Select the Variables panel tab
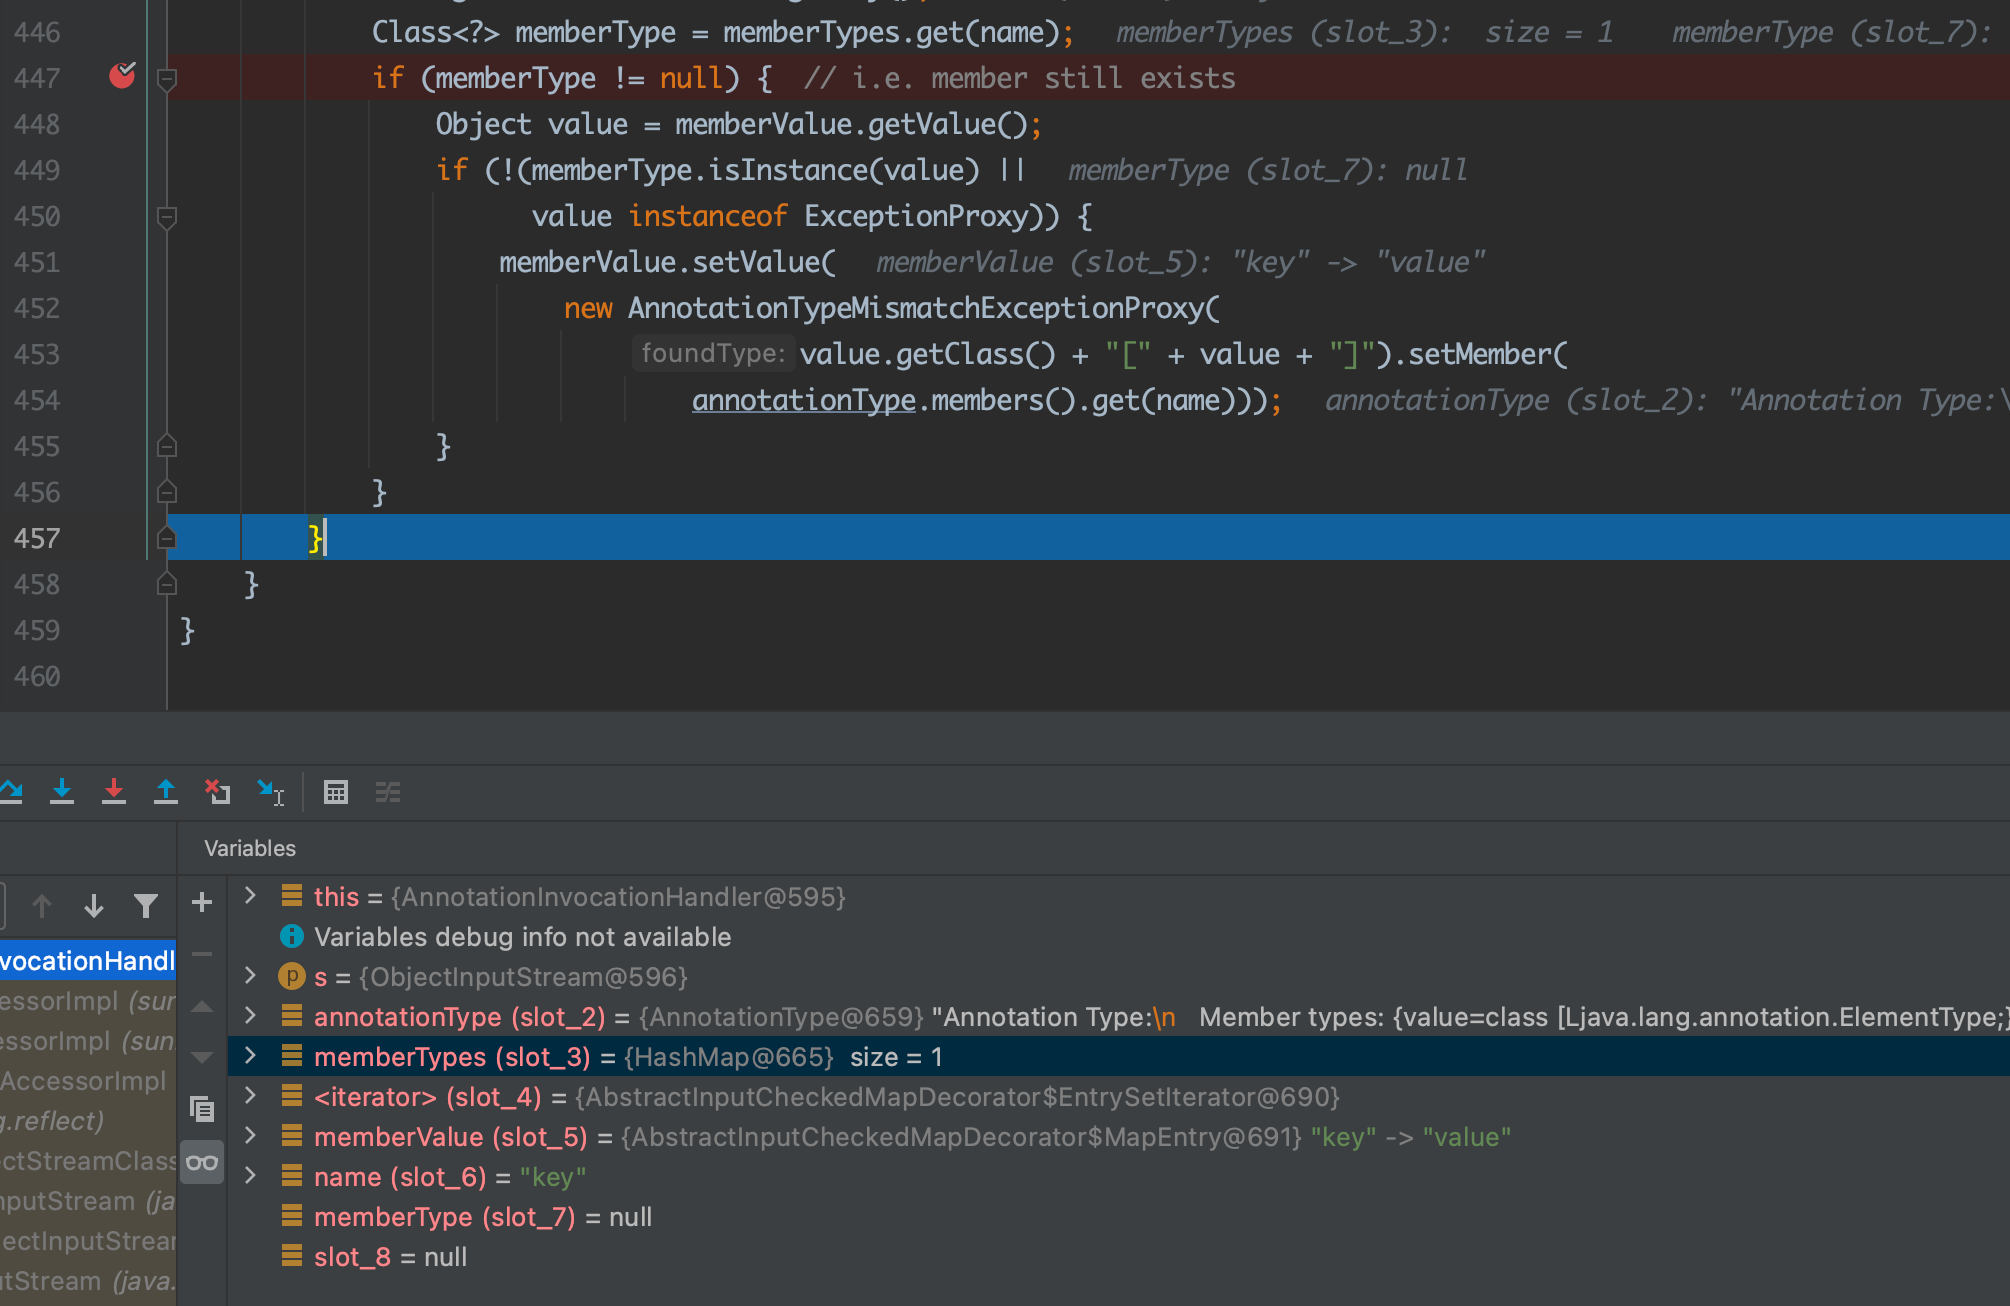Screen dimensions: 2010x1306 click(x=250, y=848)
